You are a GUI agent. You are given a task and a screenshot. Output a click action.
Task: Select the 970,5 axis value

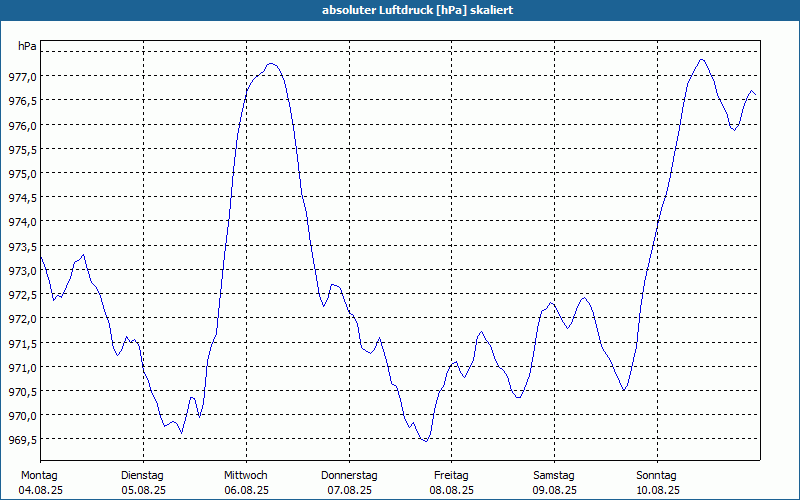[x=23, y=392]
